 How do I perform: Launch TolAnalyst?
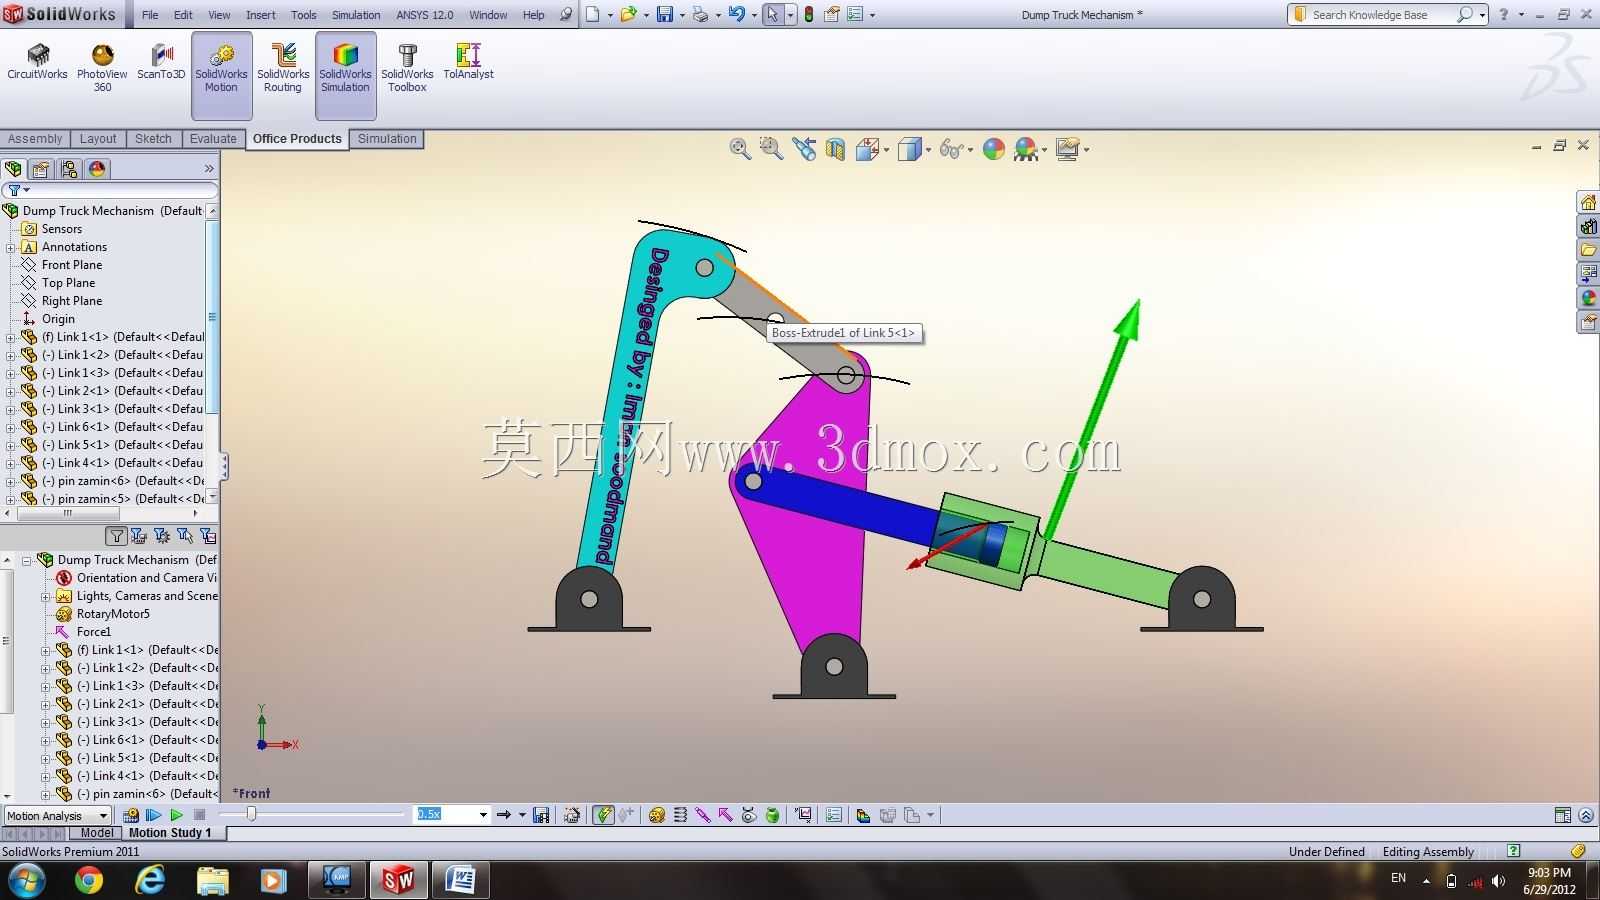coord(468,62)
